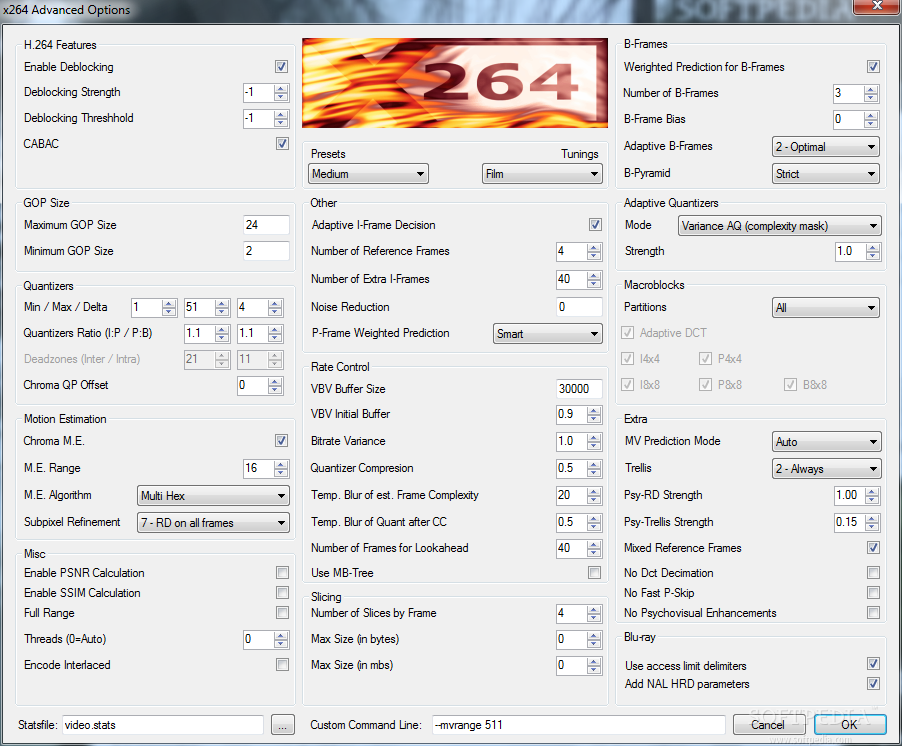Close the x264 Advanced Options dialog
The height and width of the screenshot is (746, 902).
tap(877, 6)
